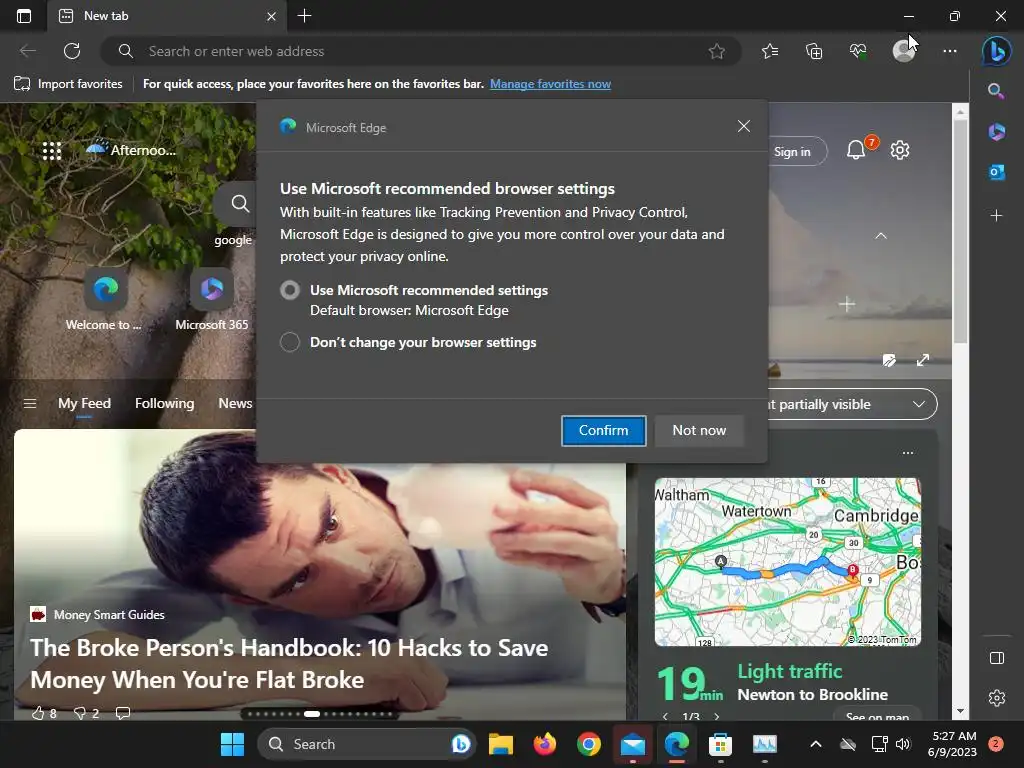Open See on map button
This screenshot has width=1024, height=768.
877,716
